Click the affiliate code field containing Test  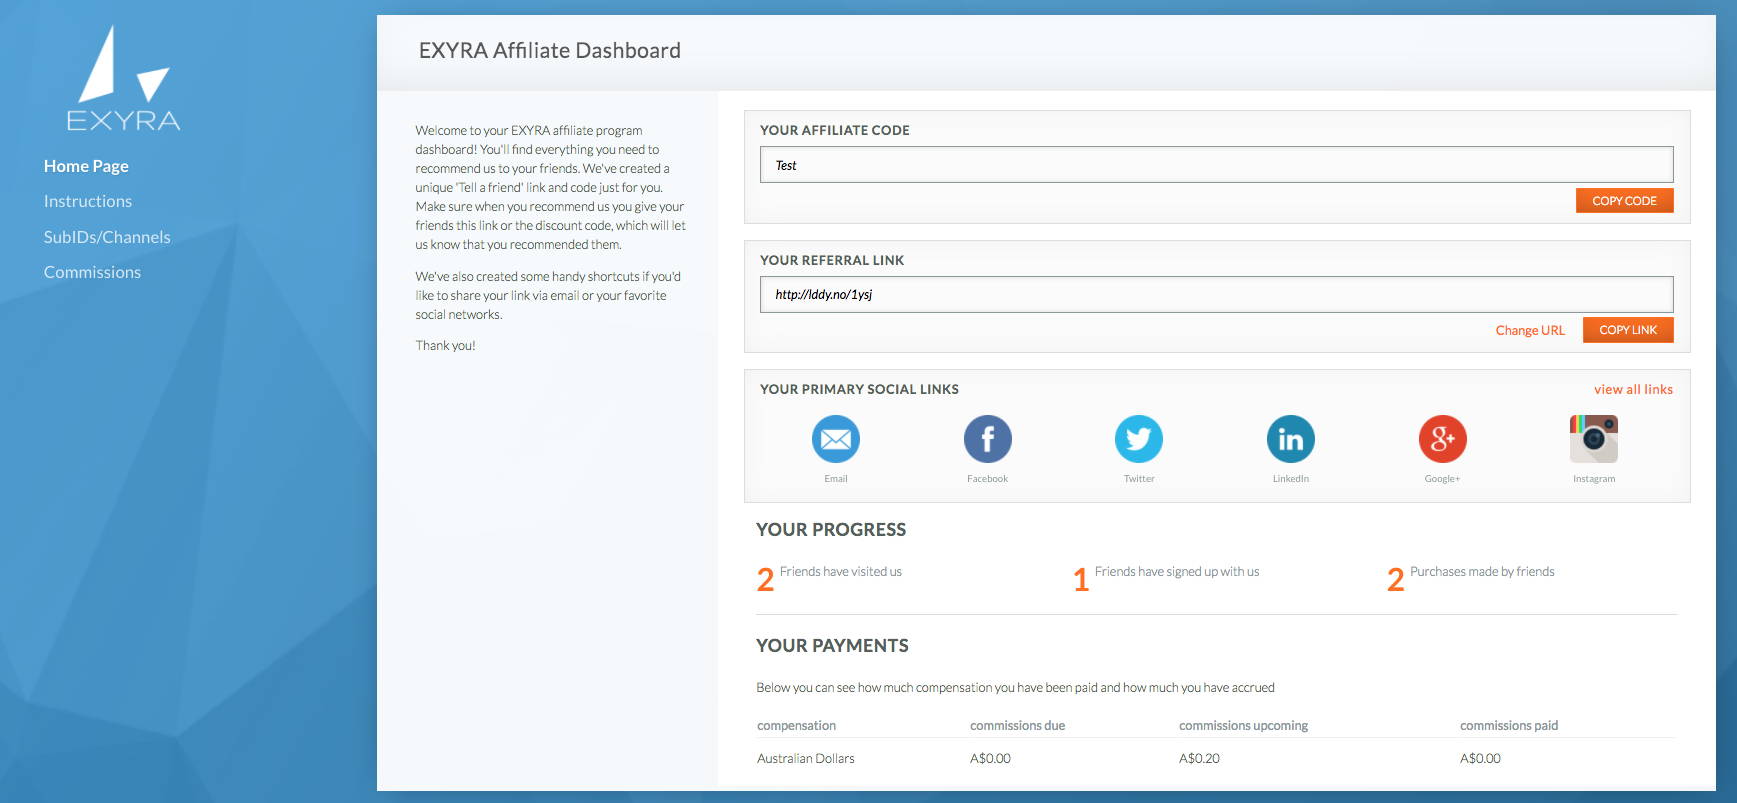click(x=1216, y=165)
